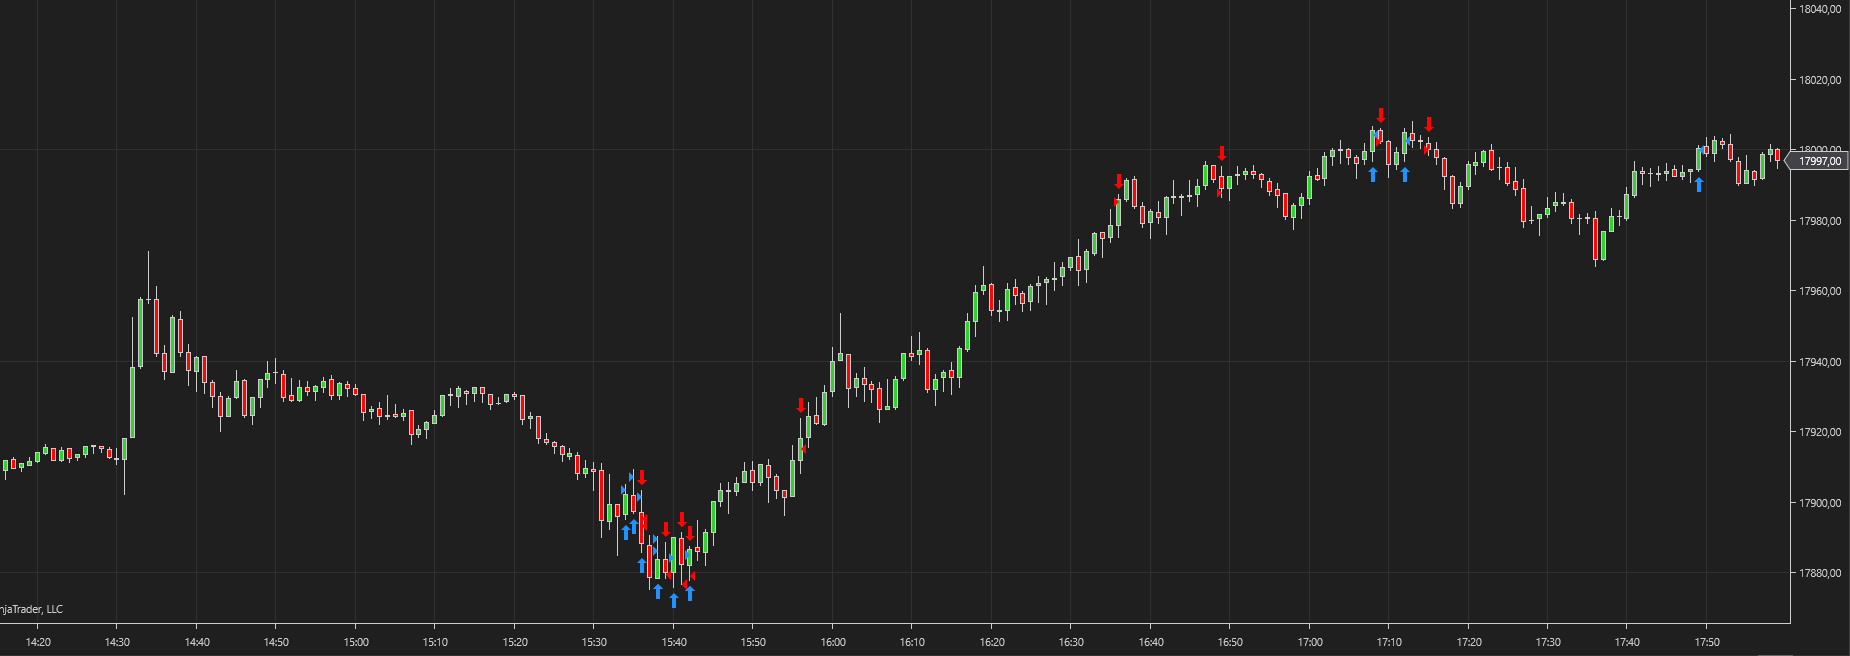The width and height of the screenshot is (1850, 656).
Task: Click red down arrow just before 16:50
Action: [1222, 153]
